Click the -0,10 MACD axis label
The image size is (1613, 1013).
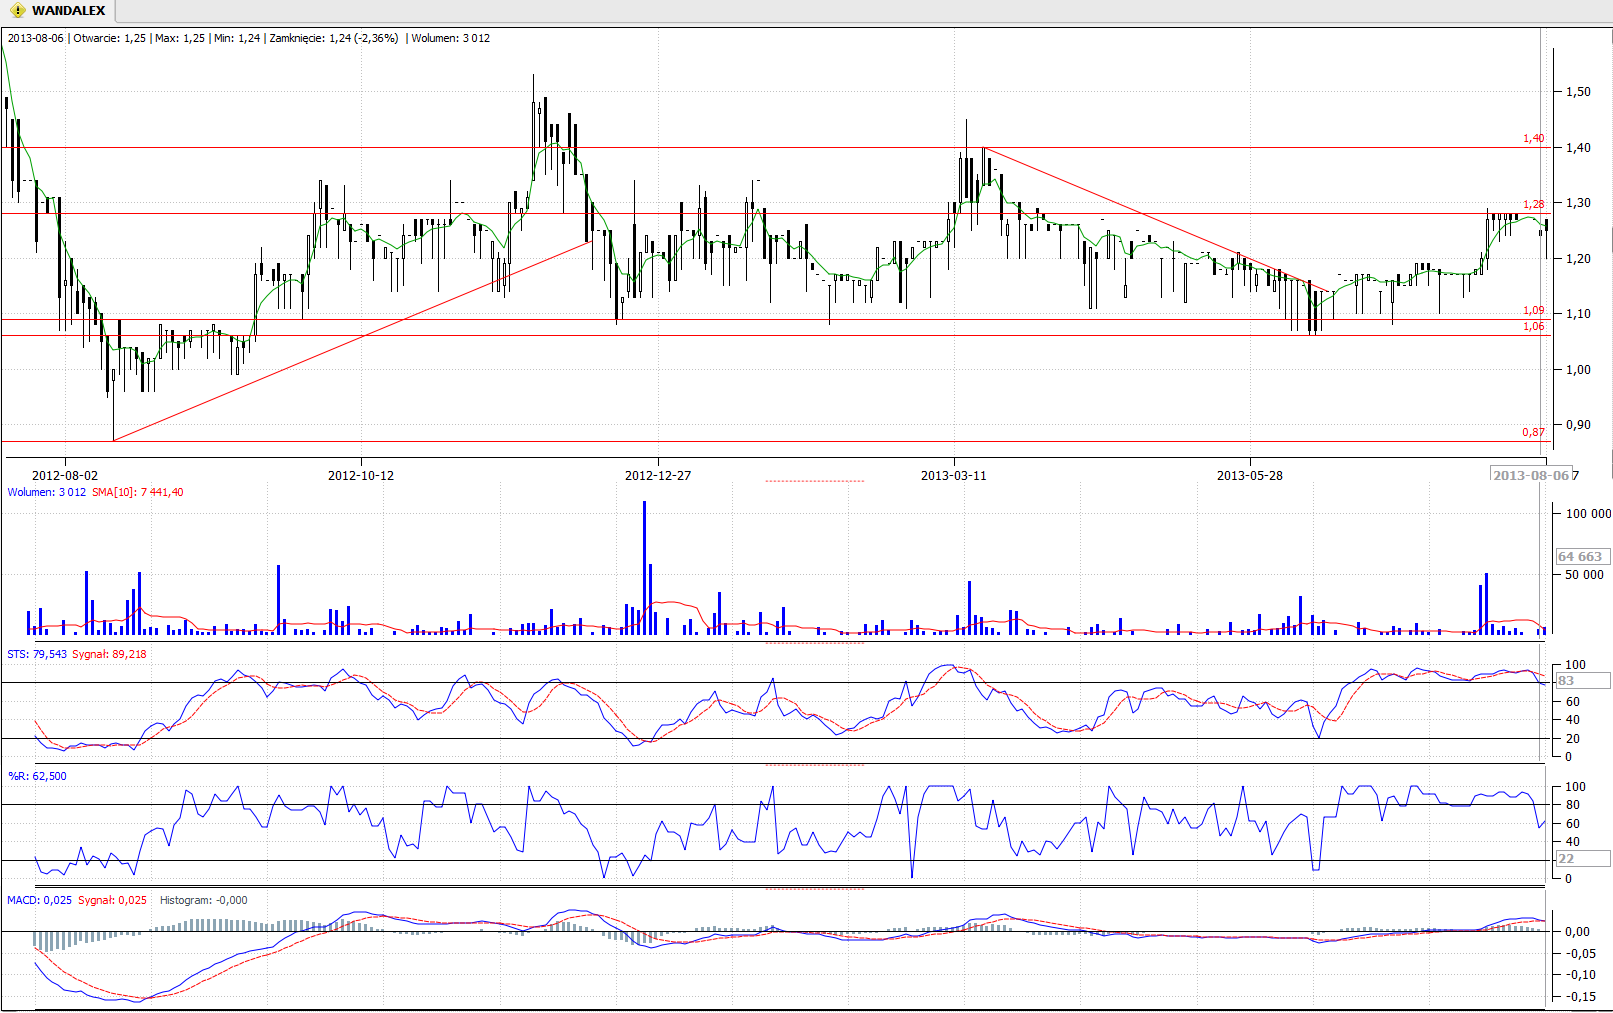[1581, 974]
